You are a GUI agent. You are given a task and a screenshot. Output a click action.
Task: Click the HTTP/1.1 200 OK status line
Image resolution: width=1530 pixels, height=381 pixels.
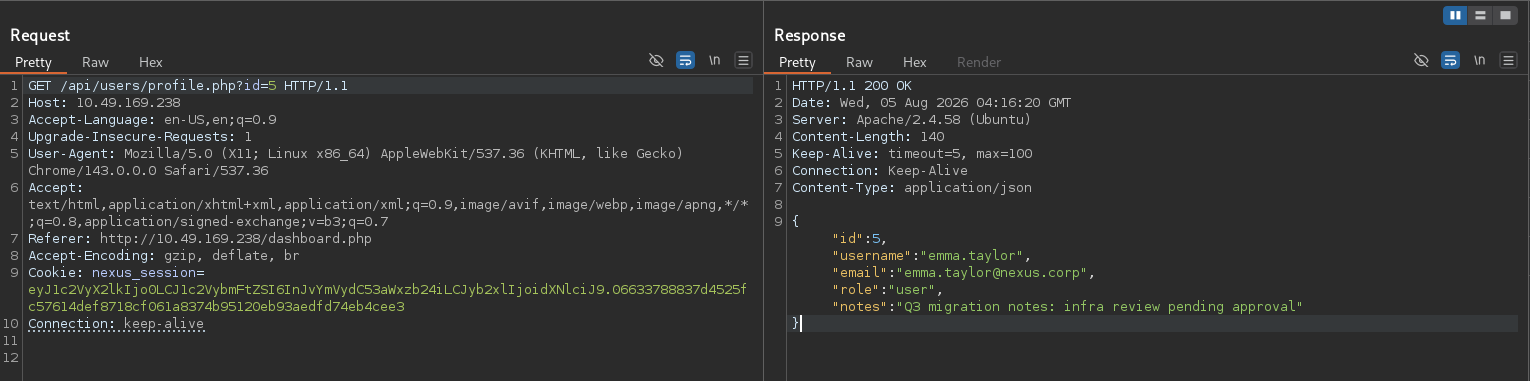pyautogui.click(x=852, y=86)
